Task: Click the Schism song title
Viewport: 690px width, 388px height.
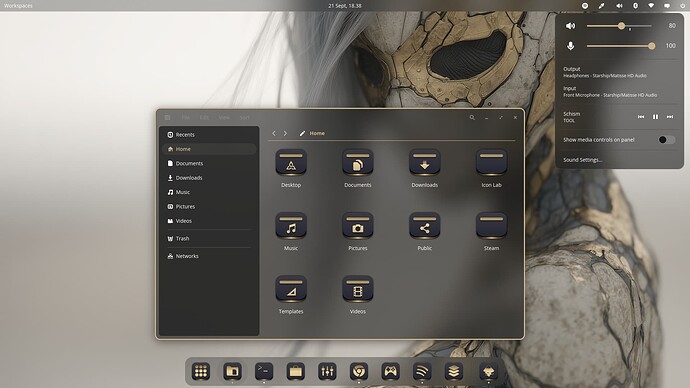Action: [x=572, y=114]
